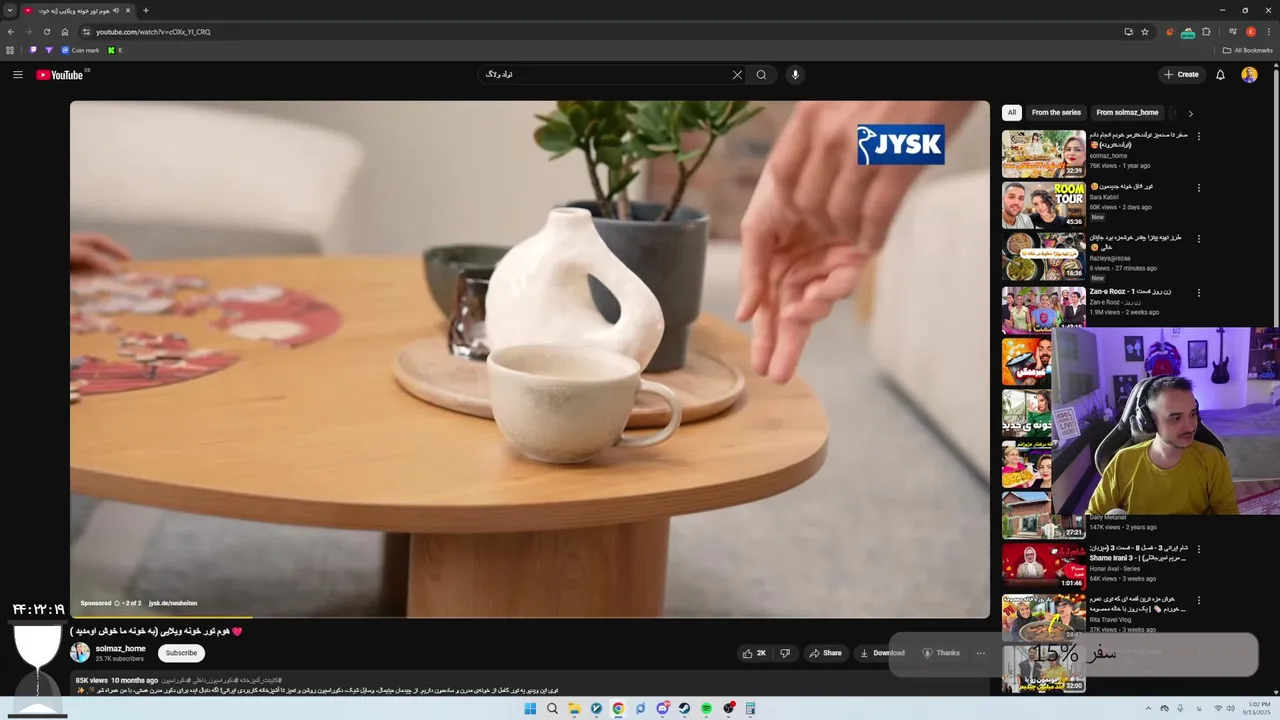Open the Coin mark bookmark
1280x720 pixels.
pos(80,50)
